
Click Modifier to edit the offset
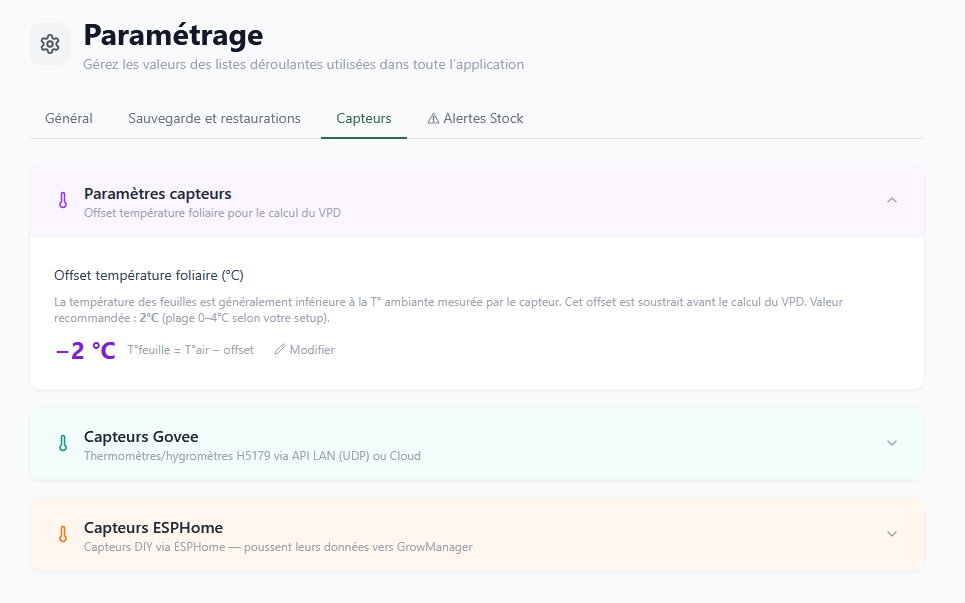305,349
